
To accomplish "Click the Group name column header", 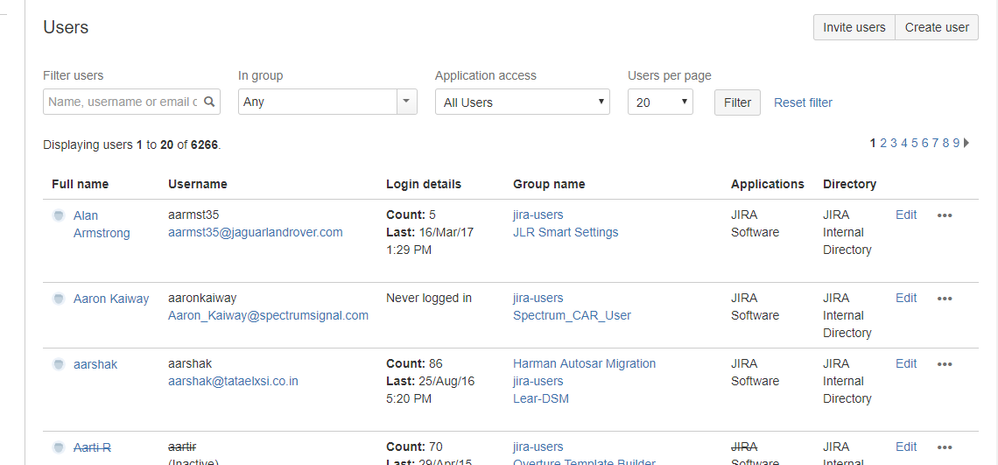I will coord(549,184).
